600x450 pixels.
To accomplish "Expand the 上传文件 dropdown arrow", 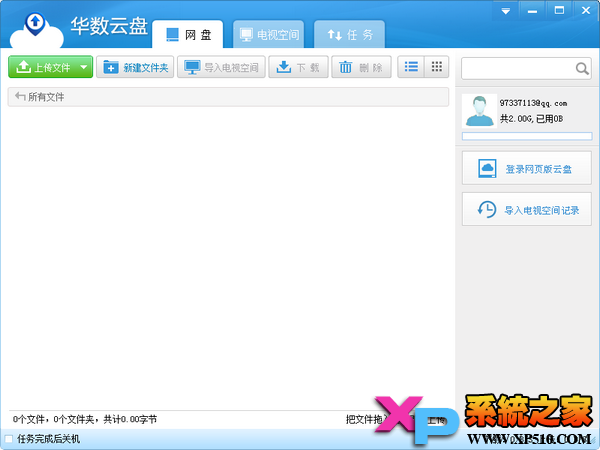I will coord(84,67).
